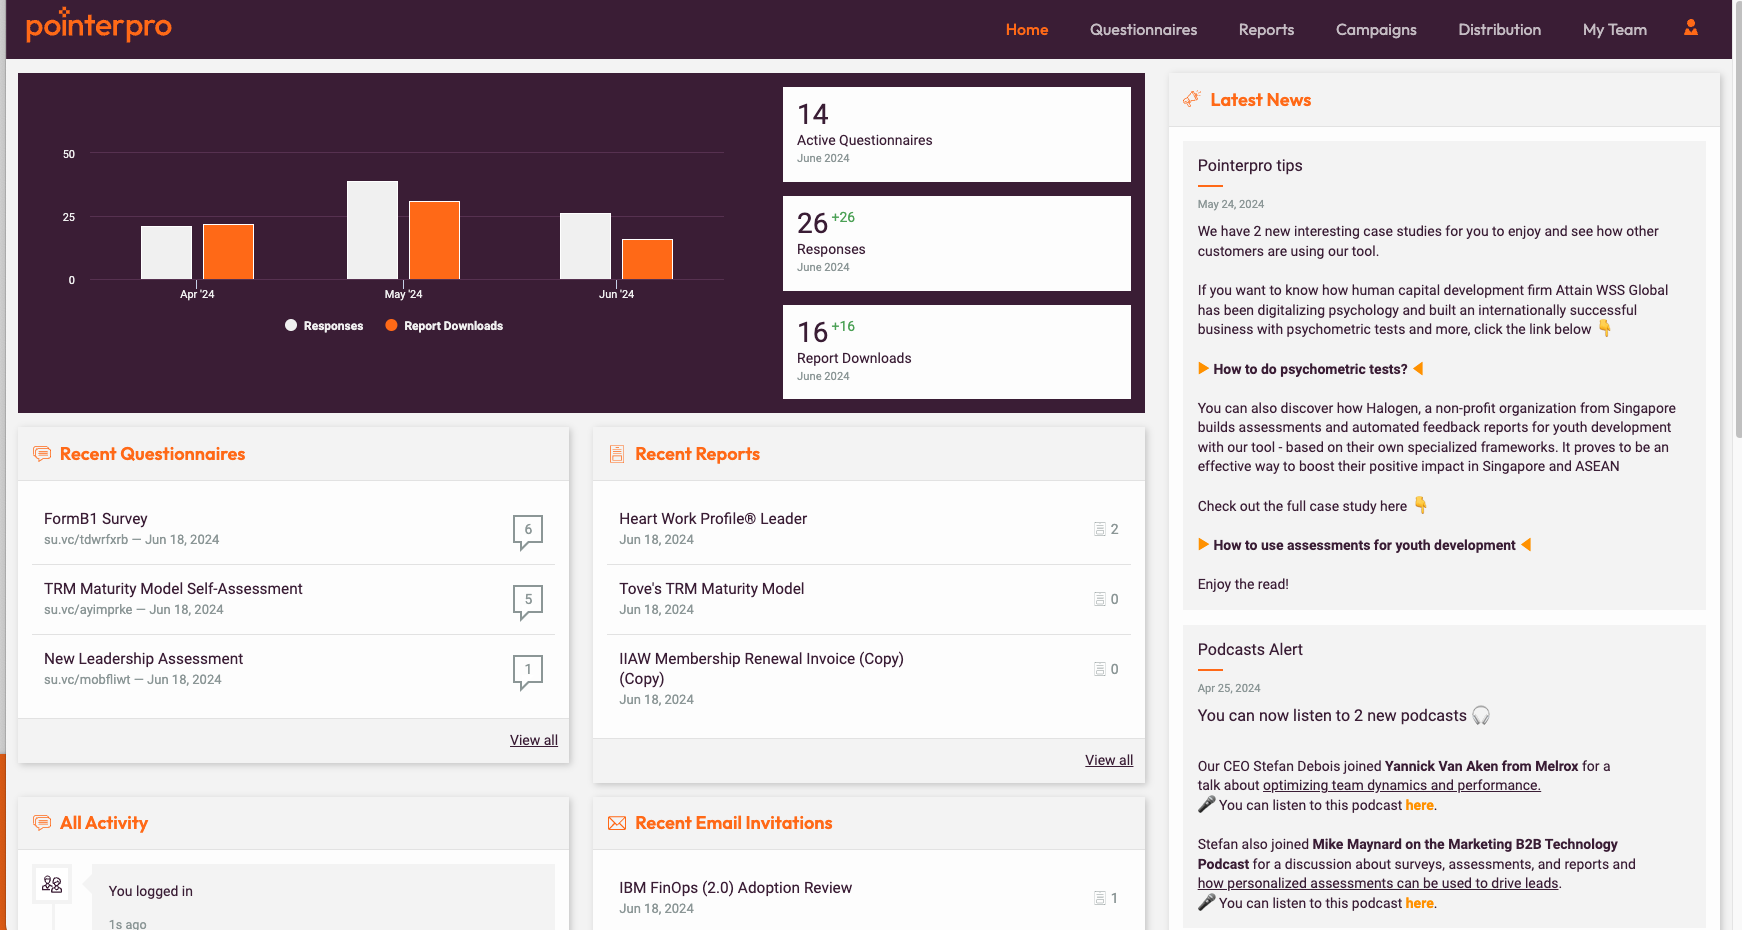Click the Pointerpro tips news heading
Viewport: 1742px width, 930px height.
tap(1250, 165)
